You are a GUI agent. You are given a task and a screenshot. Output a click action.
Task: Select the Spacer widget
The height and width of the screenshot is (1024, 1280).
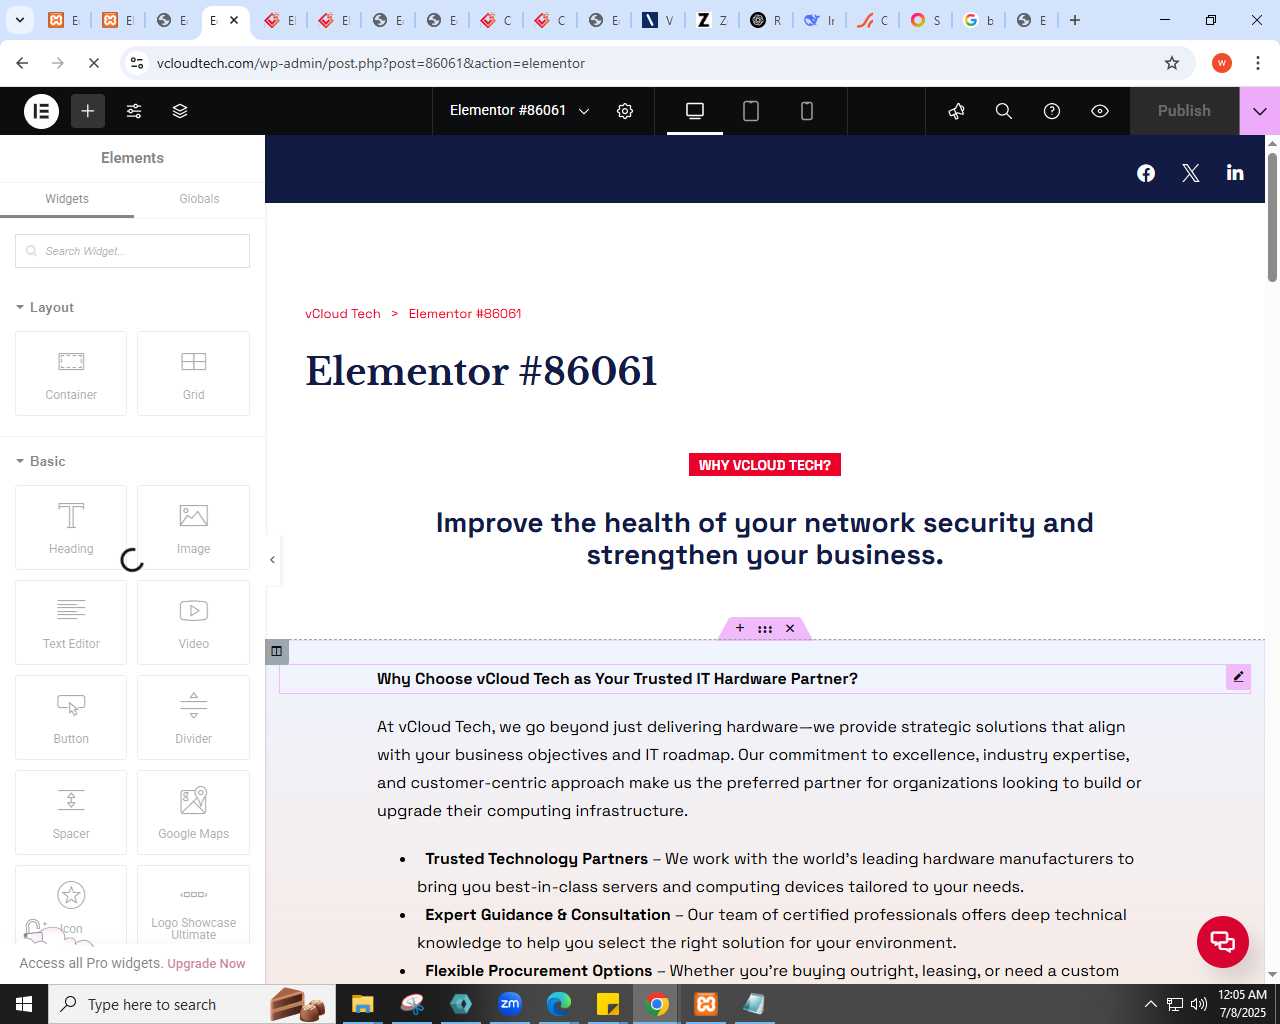pyautogui.click(x=71, y=812)
